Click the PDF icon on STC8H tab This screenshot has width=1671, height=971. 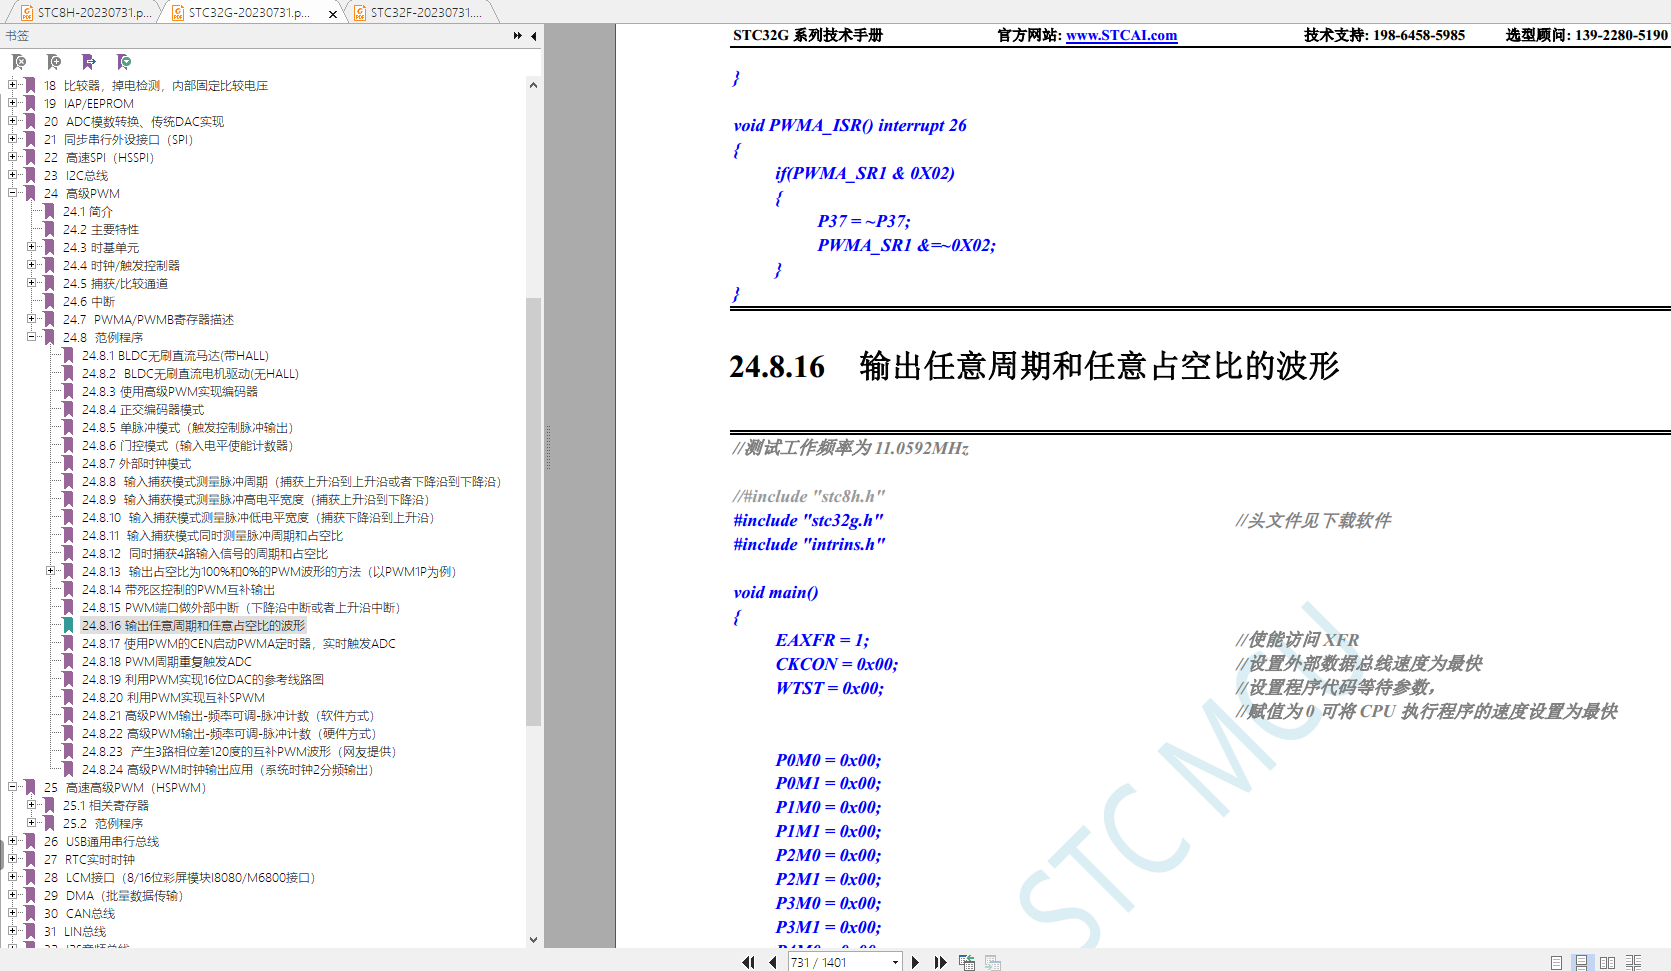(x=28, y=13)
